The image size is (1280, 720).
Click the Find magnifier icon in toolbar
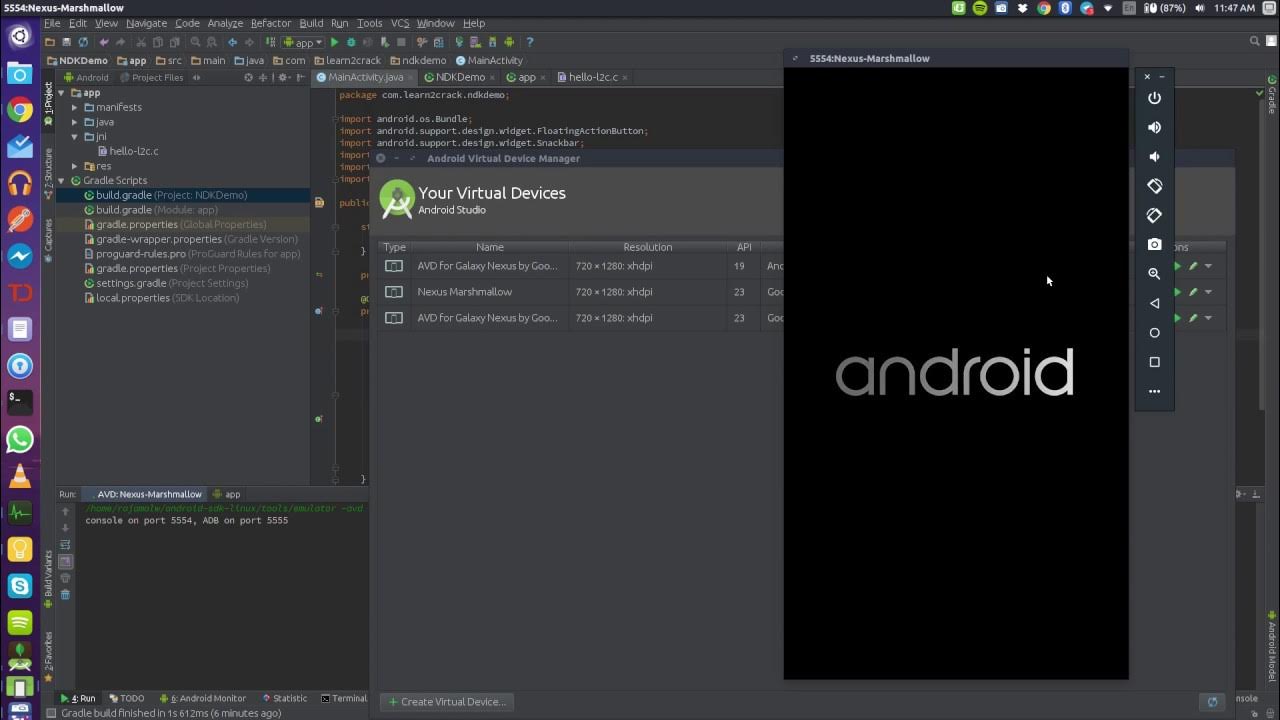pos(195,42)
